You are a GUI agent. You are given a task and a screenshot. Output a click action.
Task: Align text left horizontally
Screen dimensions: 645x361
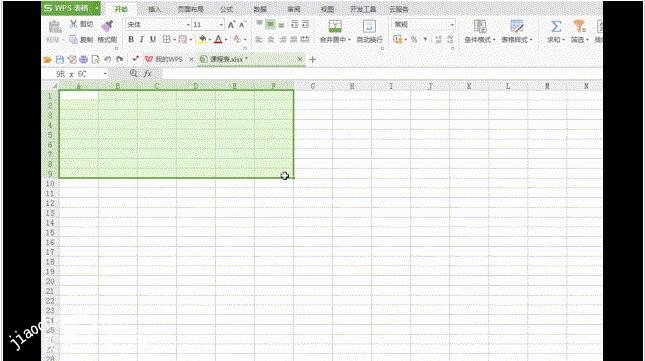259,39
